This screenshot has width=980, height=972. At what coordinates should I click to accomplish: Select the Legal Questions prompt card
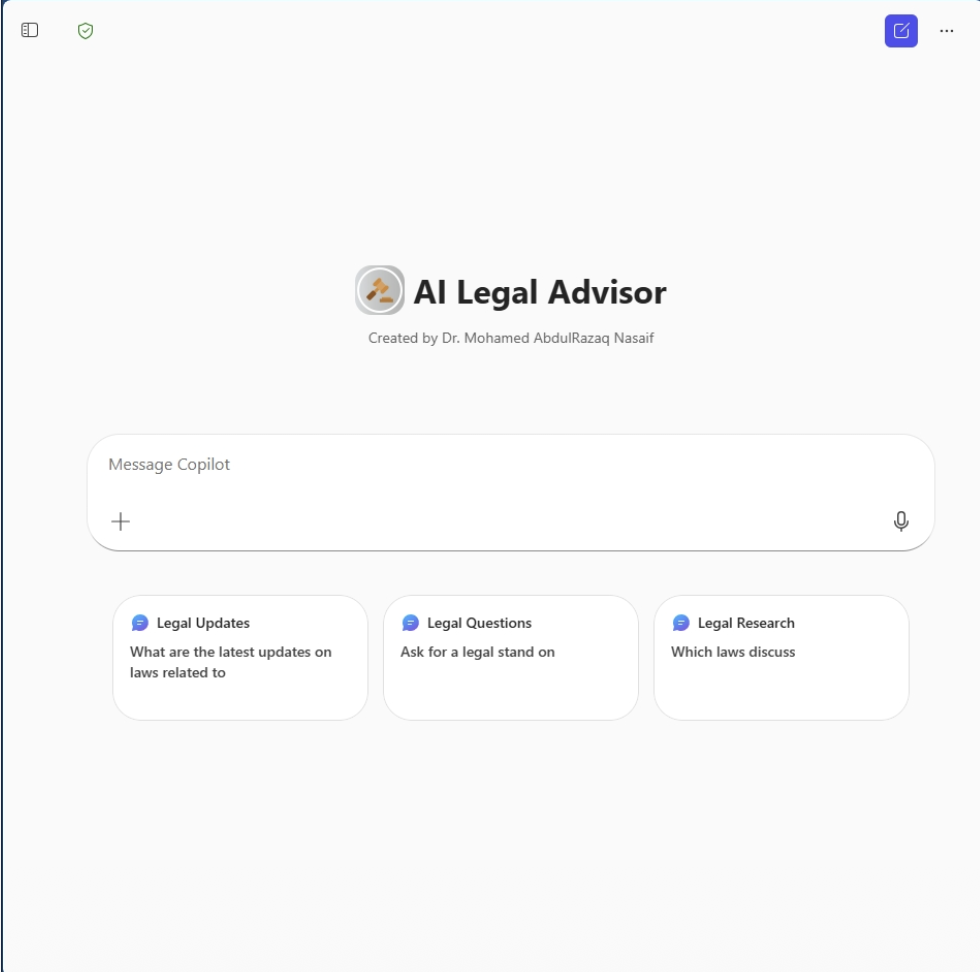[511, 658]
